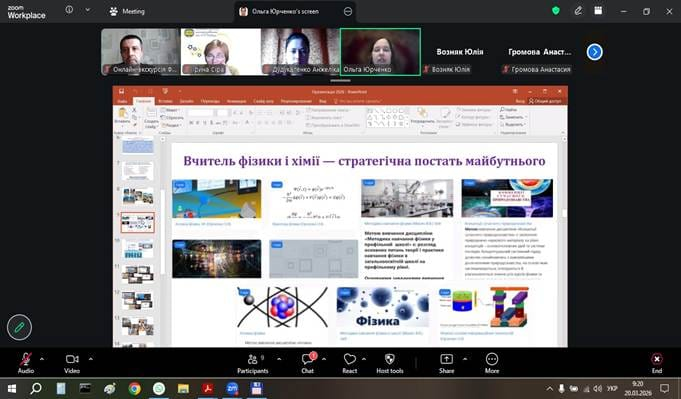681x399 pixels.
Task: Open the clock showing 9:20
Action: coord(638,388)
